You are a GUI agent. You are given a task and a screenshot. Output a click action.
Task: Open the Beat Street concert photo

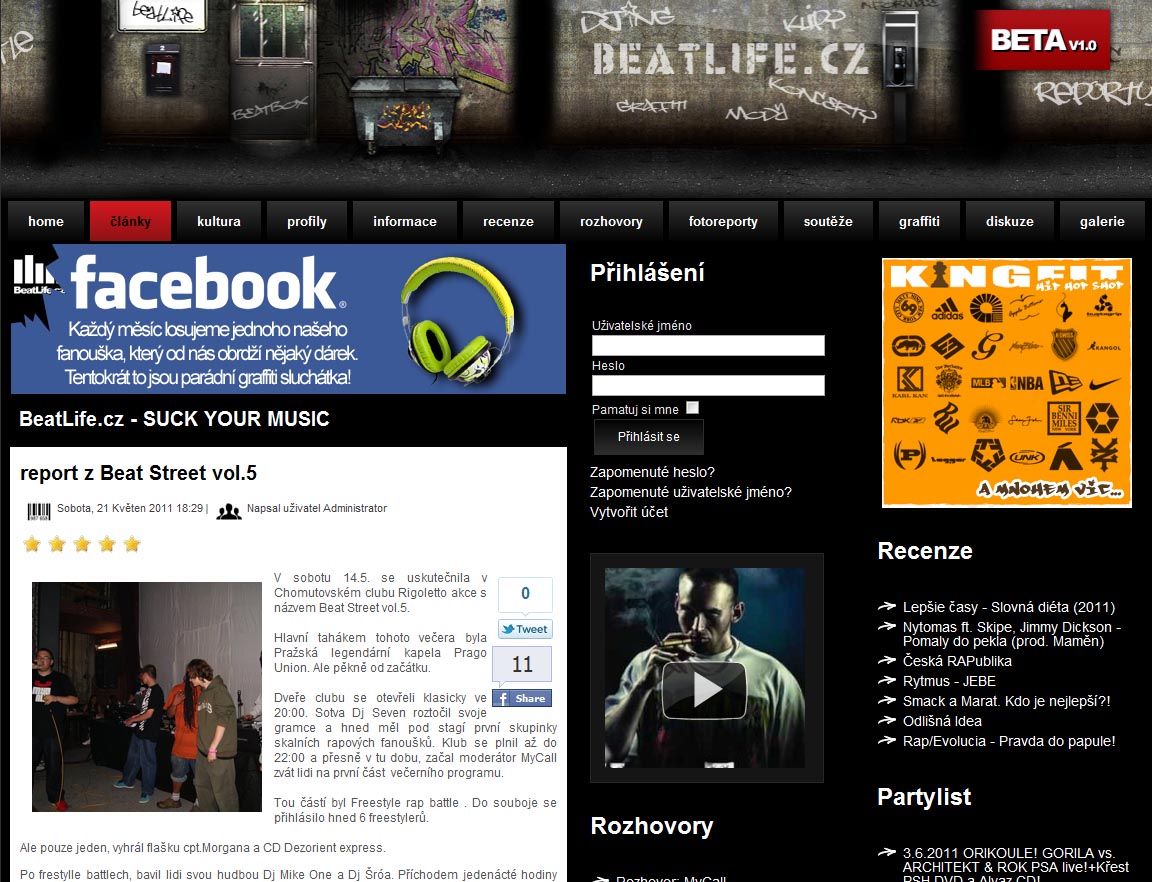[x=147, y=697]
